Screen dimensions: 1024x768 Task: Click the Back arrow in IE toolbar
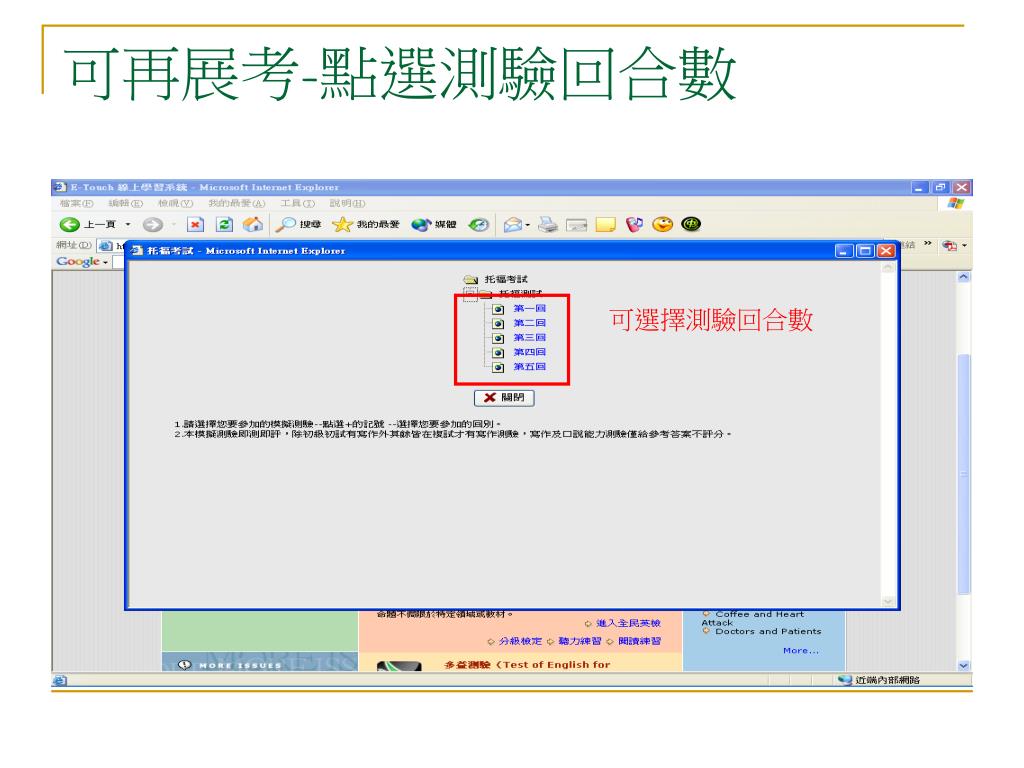point(69,225)
